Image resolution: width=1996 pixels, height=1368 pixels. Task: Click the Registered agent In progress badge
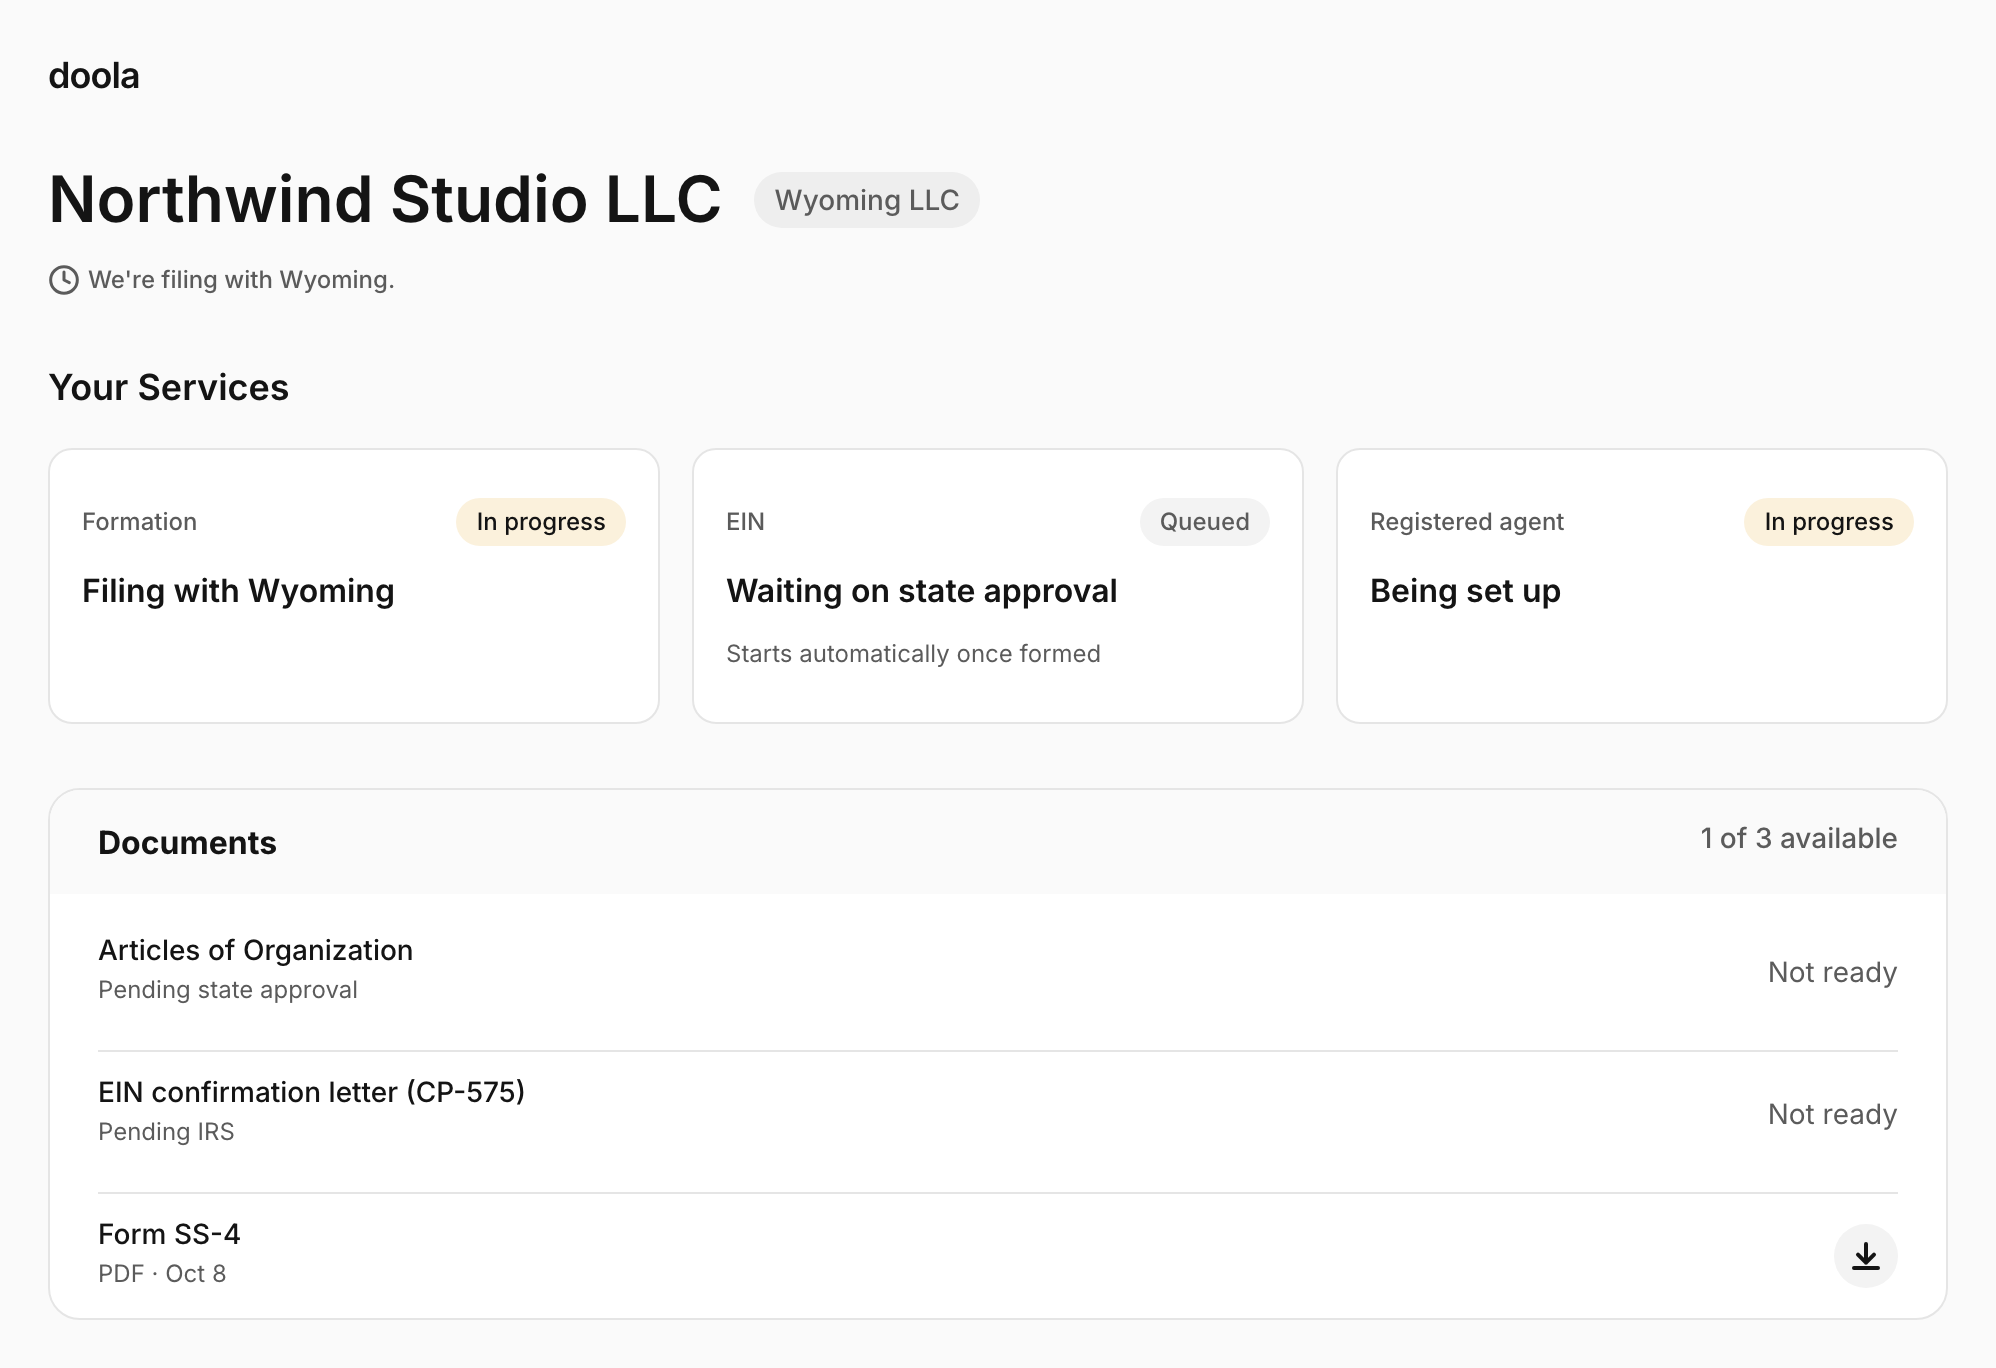point(1829,522)
